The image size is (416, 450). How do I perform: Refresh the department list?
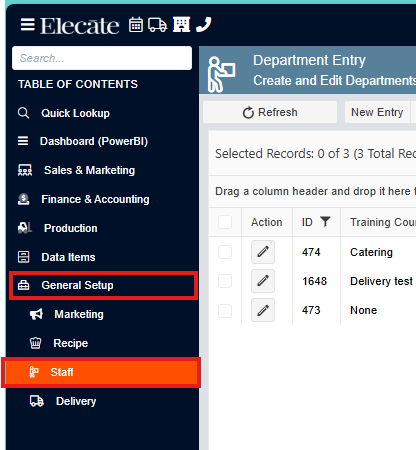click(270, 112)
